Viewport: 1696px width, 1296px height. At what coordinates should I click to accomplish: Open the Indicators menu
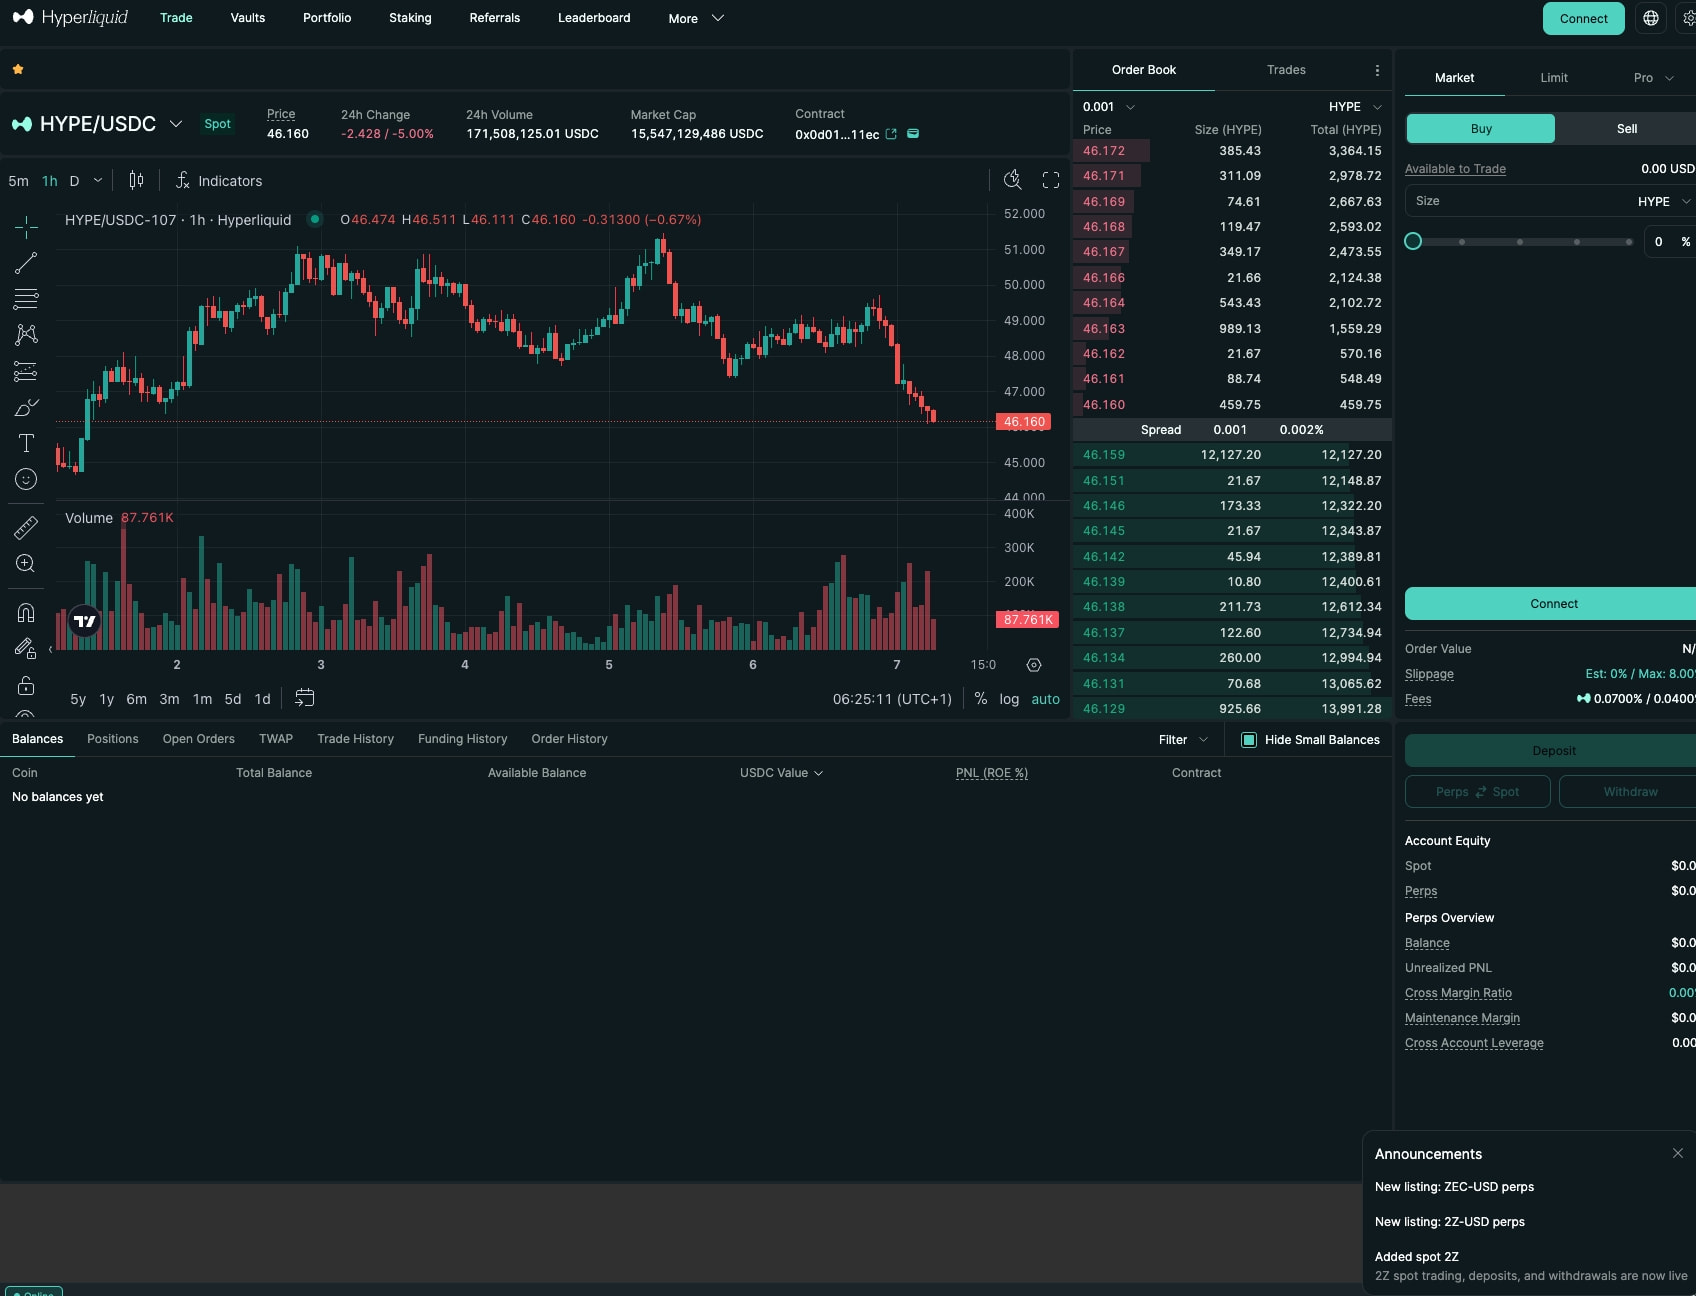coord(219,180)
